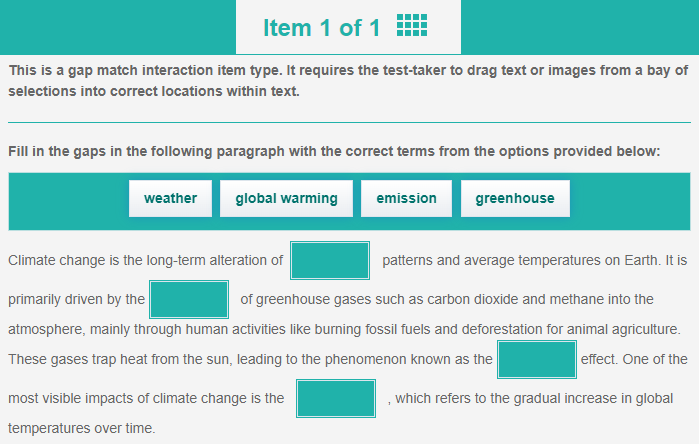Click the gap before the word 'effect'
This screenshot has width=699, height=444.
[x=537, y=359]
